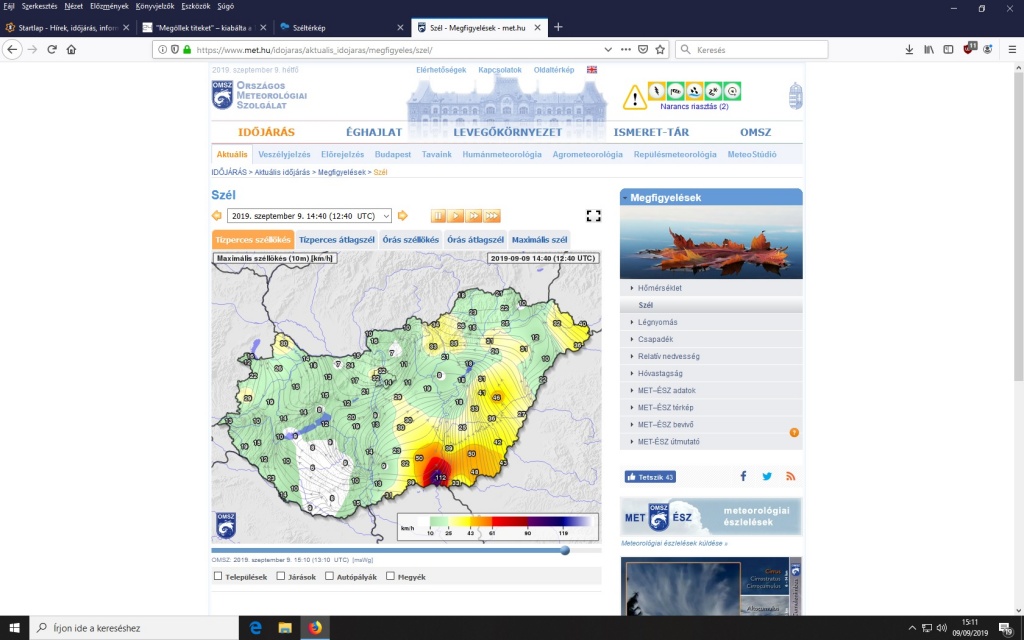The image size is (1024, 640).
Task: Open the RSS feed icon
Action: point(790,477)
